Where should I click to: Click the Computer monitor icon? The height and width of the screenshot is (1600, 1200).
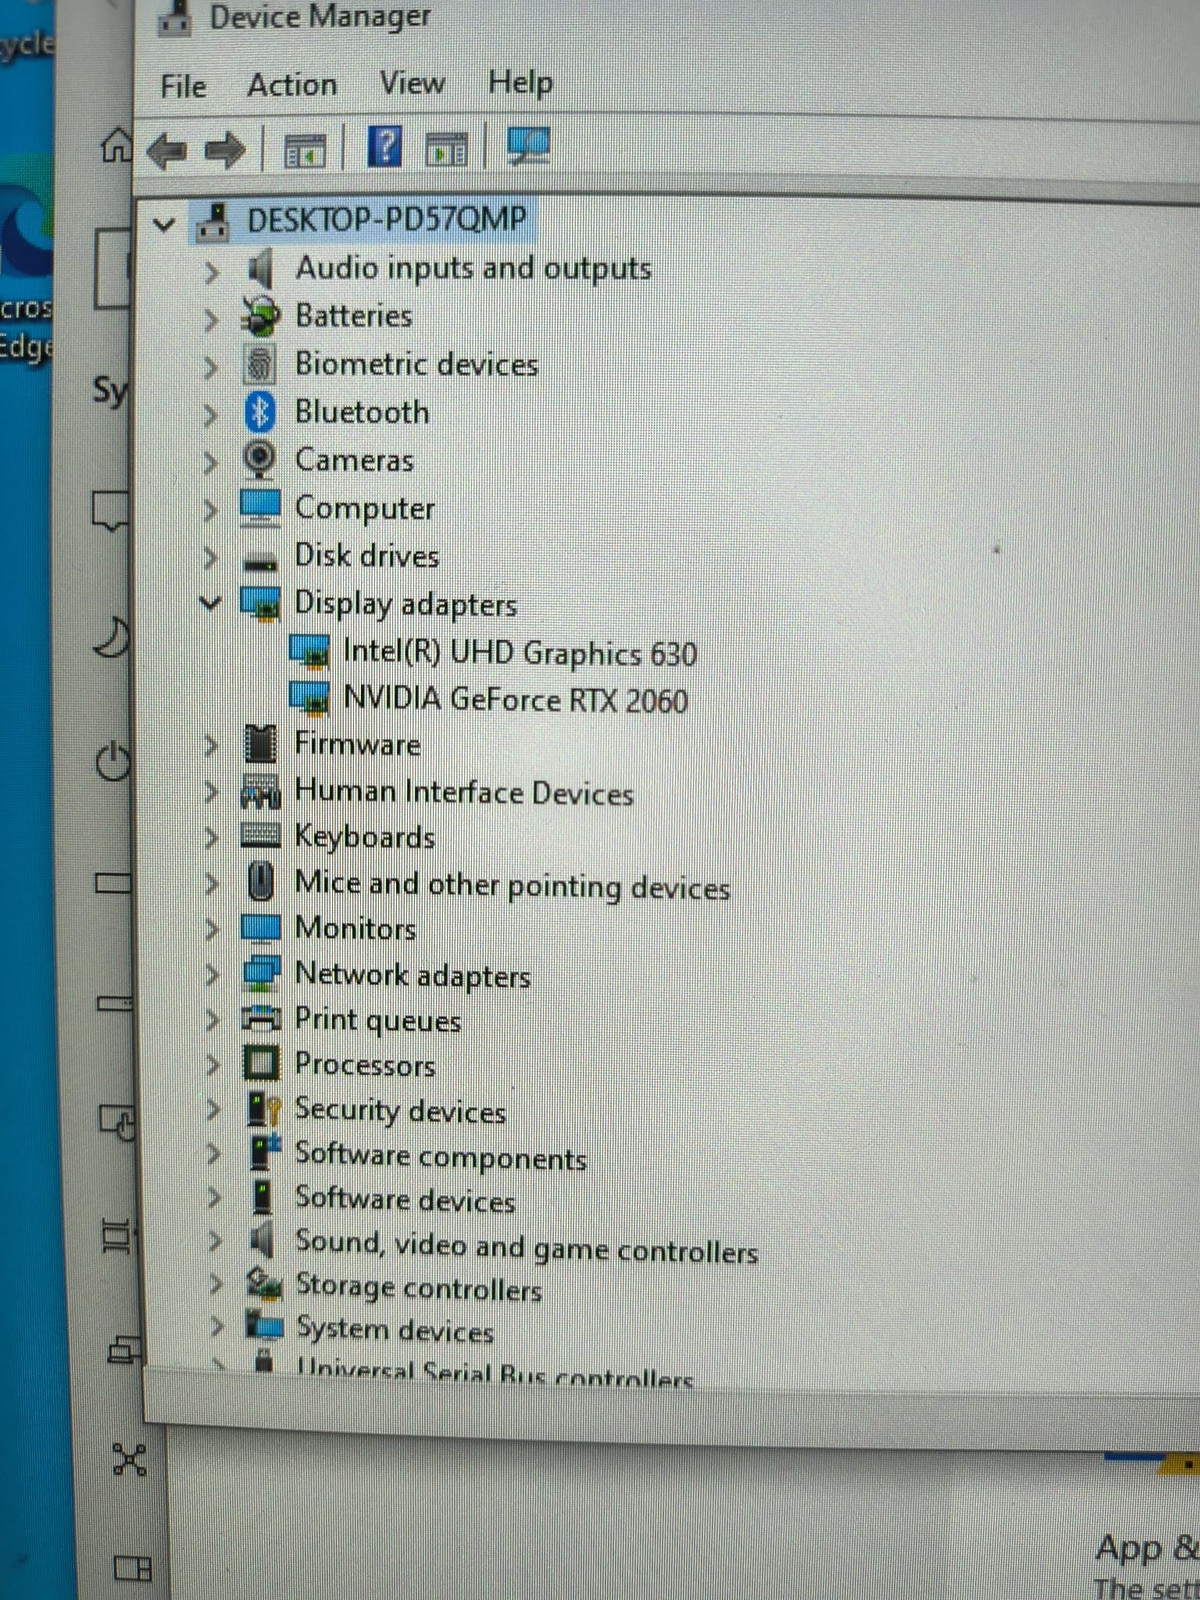pos(260,507)
